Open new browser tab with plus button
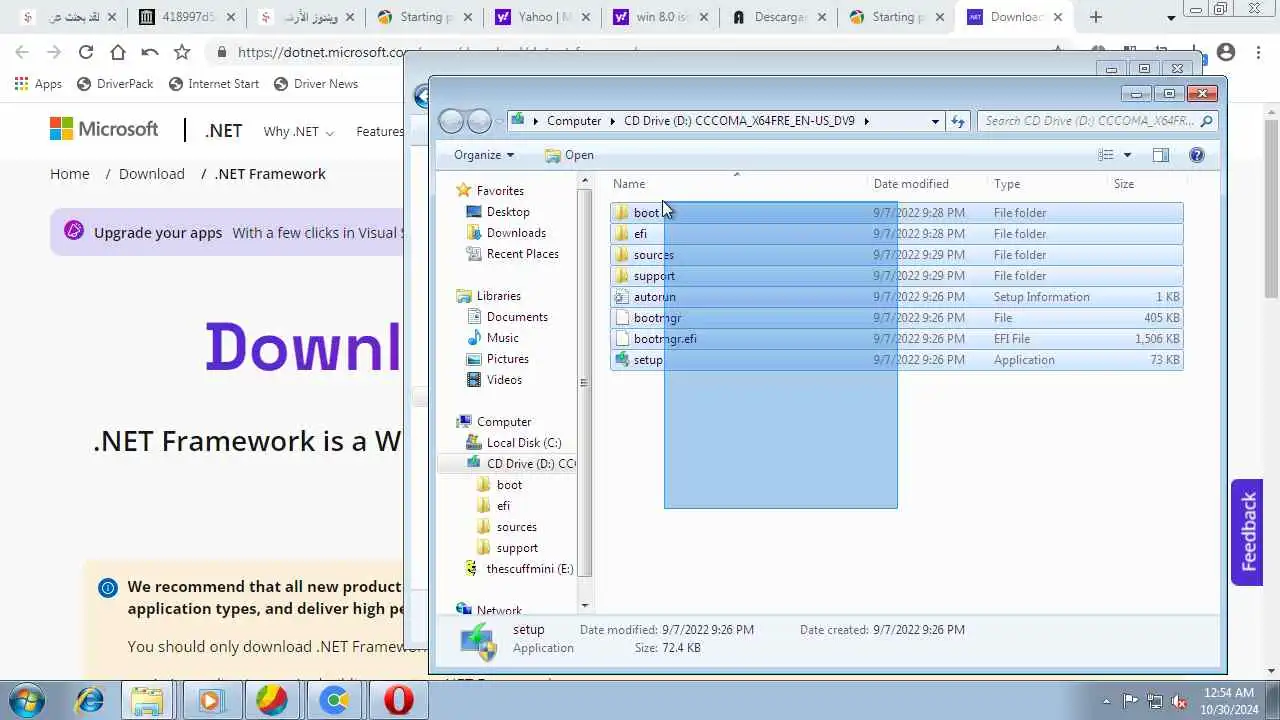Screen dimensions: 1280x720 (x=1096, y=17)
